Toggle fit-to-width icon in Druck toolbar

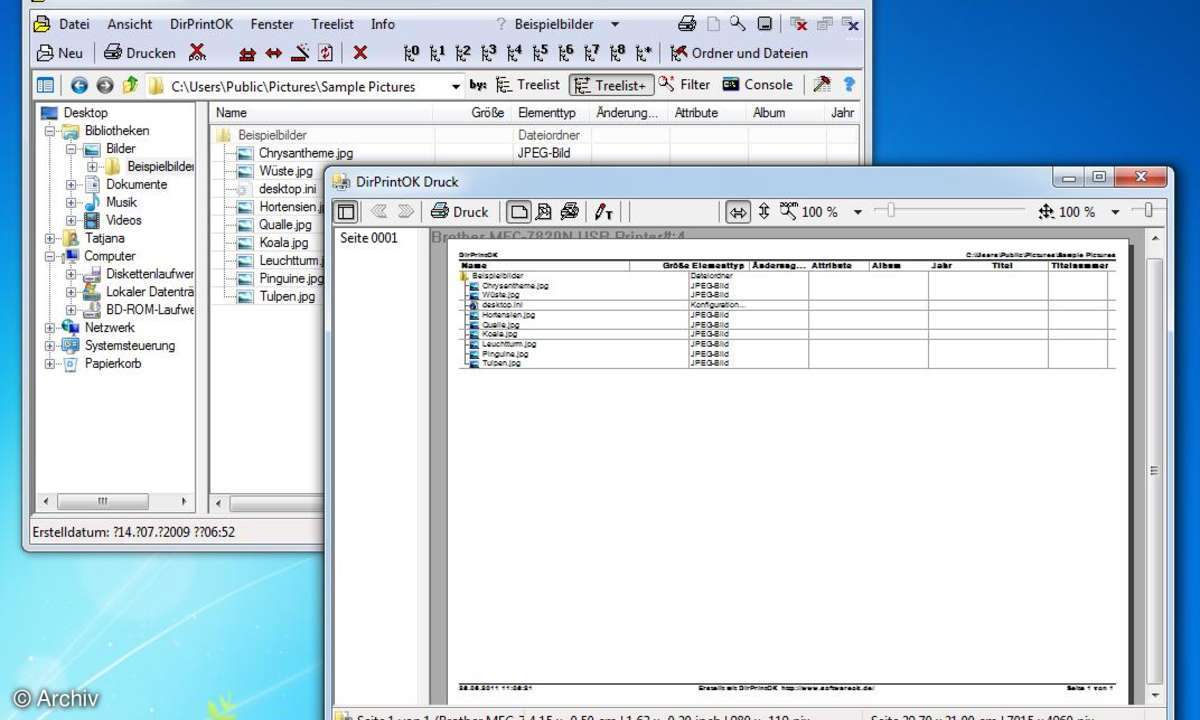pos(738,211)
